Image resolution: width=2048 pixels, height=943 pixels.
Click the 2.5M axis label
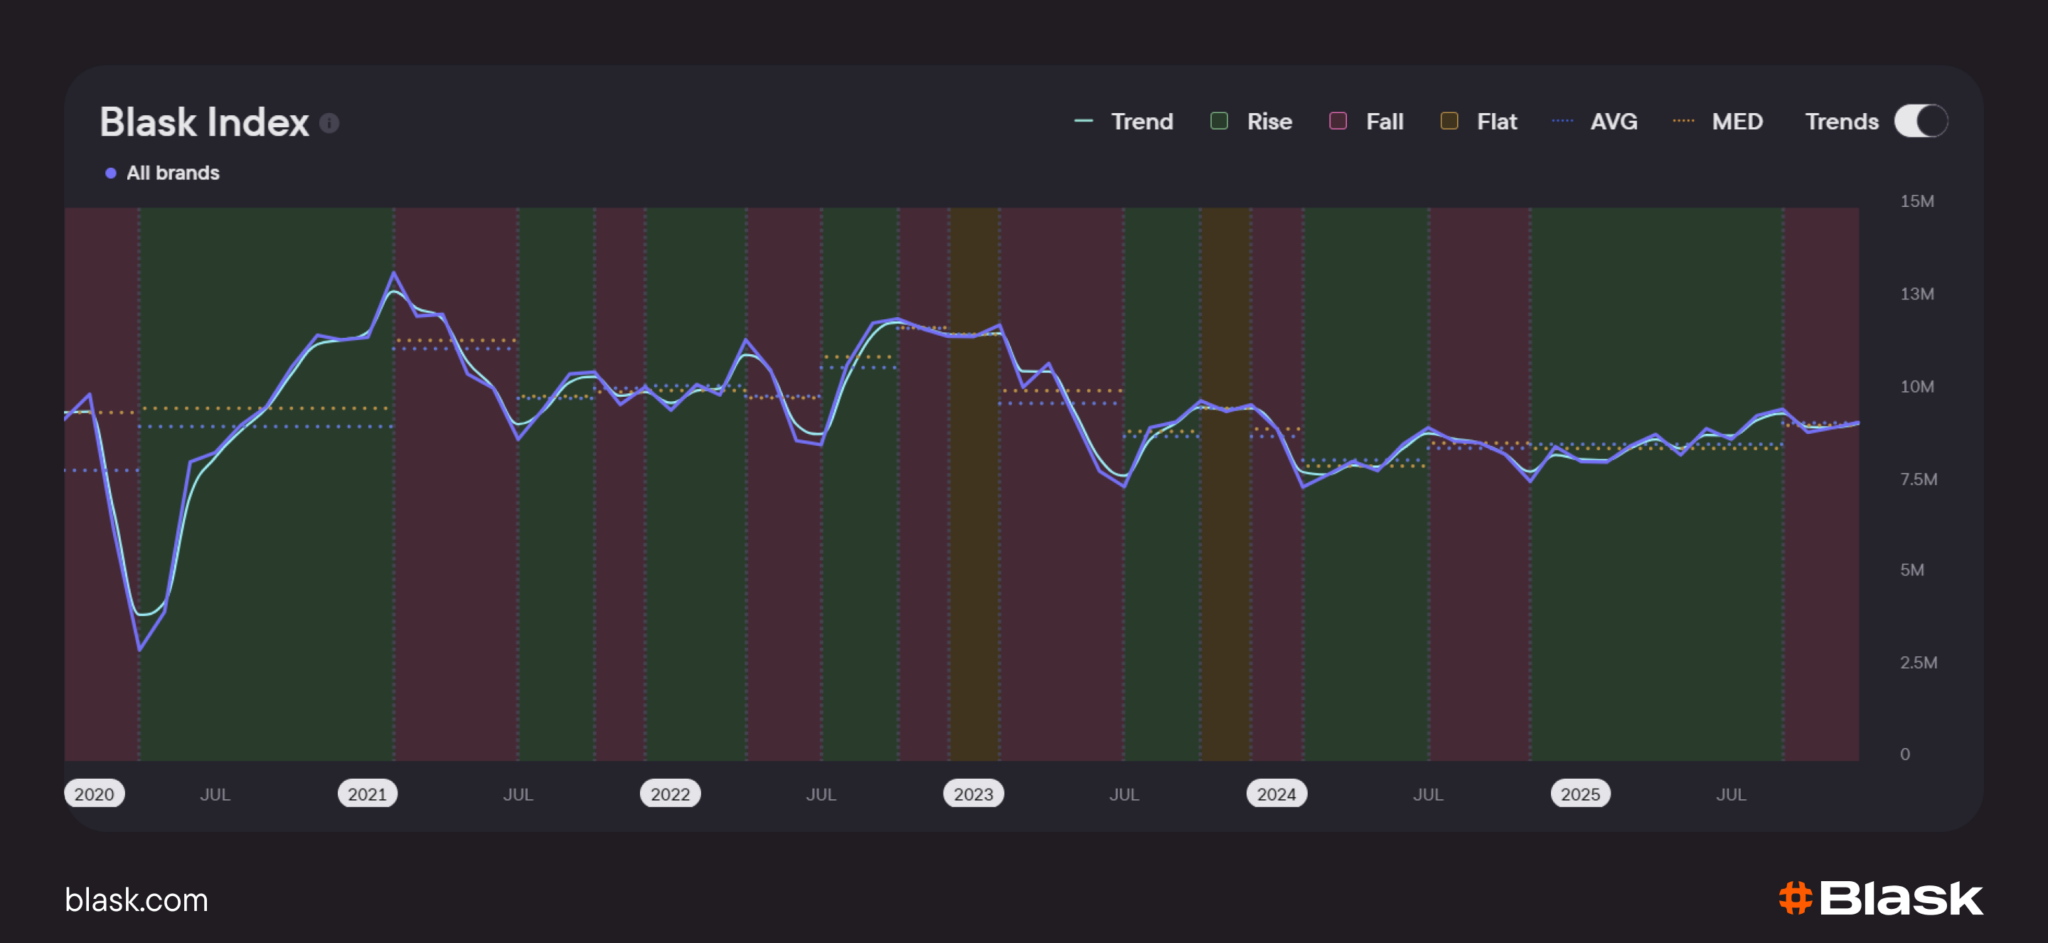[1919, 663]
